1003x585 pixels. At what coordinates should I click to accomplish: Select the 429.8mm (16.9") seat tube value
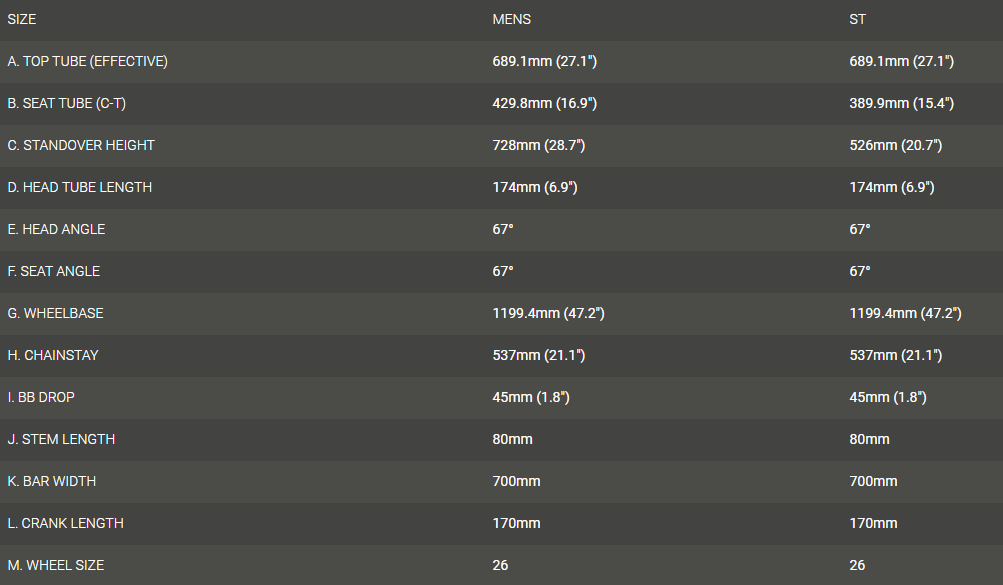click(544, 103)
